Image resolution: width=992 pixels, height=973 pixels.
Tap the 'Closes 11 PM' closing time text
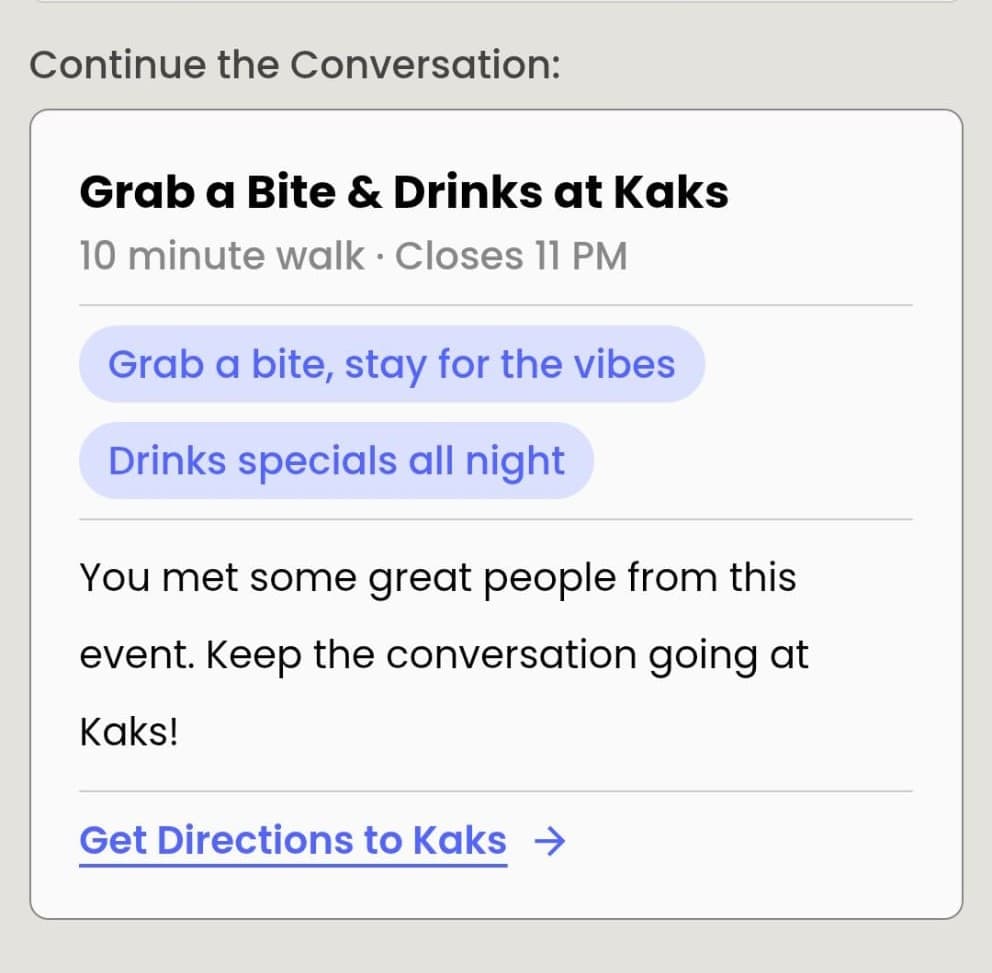click(x=512, y=257)
